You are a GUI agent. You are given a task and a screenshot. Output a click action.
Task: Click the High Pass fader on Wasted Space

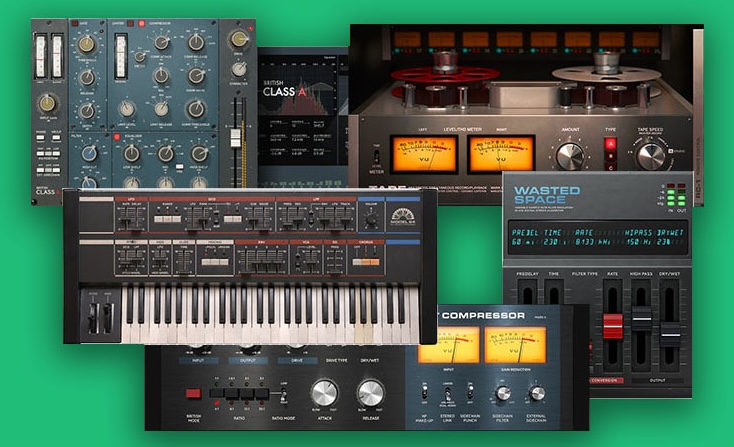(641, 319)
